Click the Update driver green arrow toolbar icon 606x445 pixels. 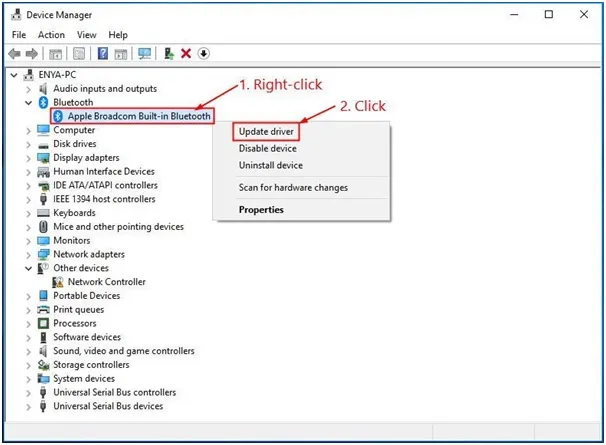point(169,53)
